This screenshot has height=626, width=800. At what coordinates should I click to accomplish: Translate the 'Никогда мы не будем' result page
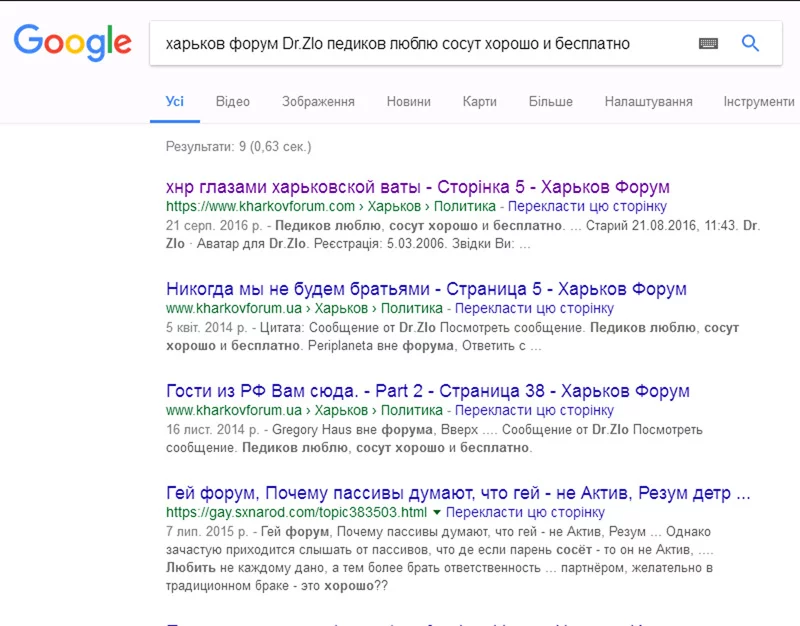(534, 308)
